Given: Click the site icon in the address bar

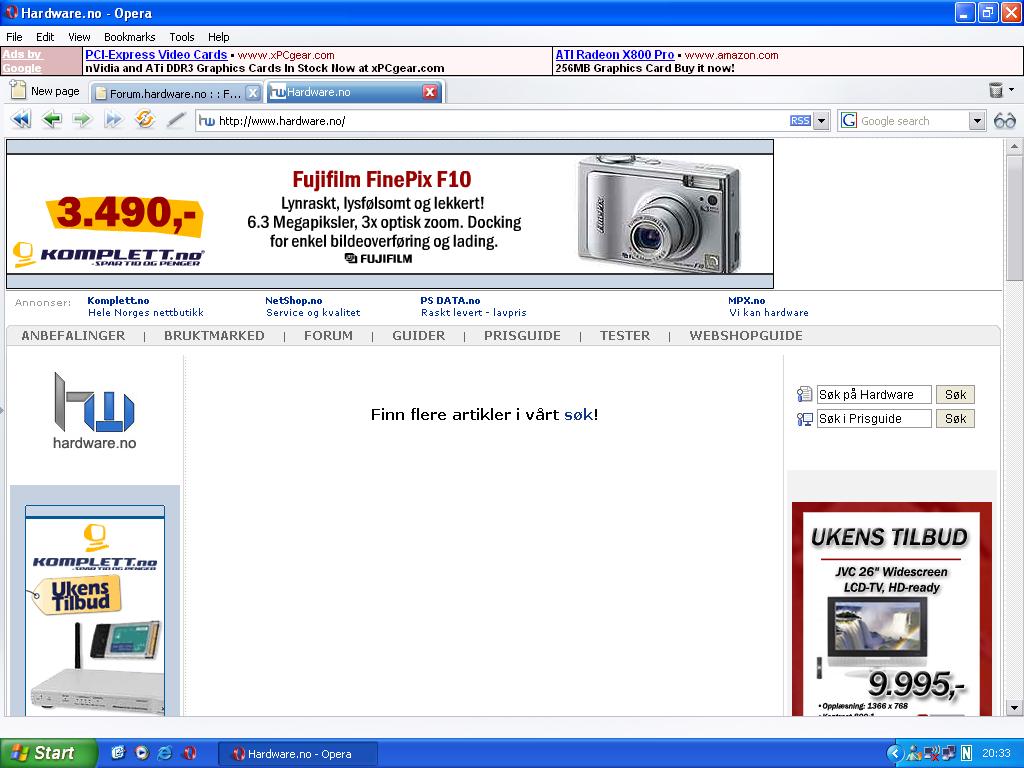Looking at the screenshot, I should (x=206, y=121).
